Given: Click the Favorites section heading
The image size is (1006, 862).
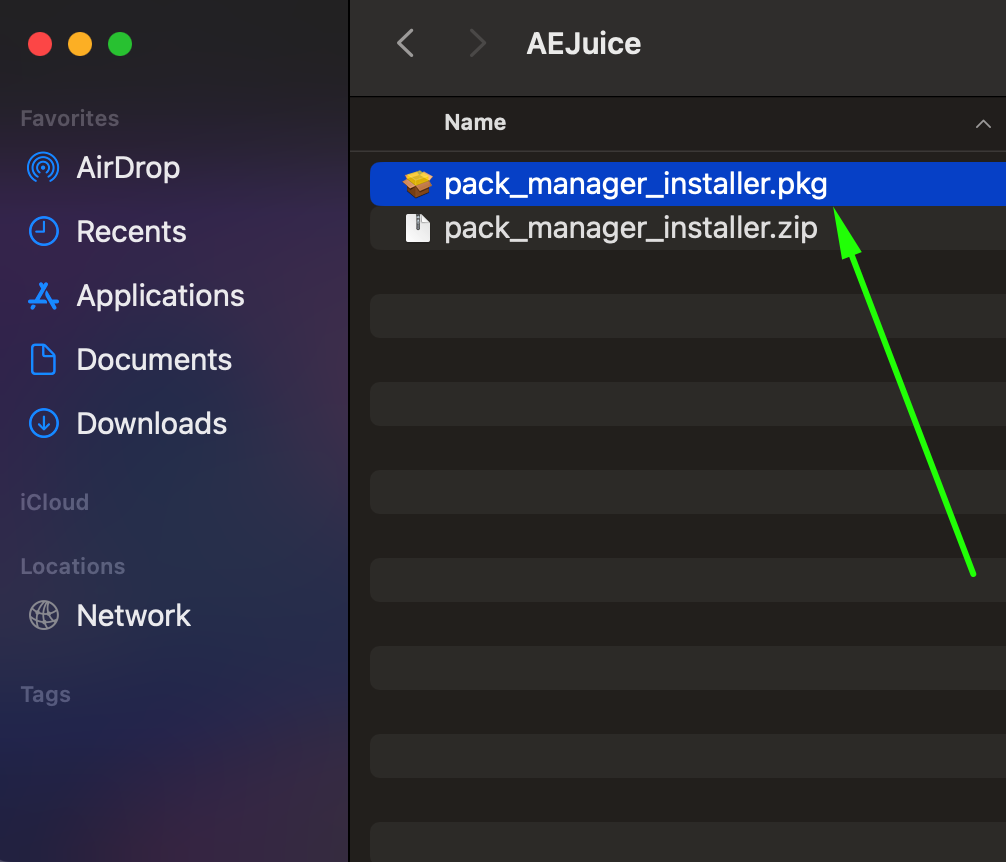Looking at the screenshot, I should [x=70, y=118].
